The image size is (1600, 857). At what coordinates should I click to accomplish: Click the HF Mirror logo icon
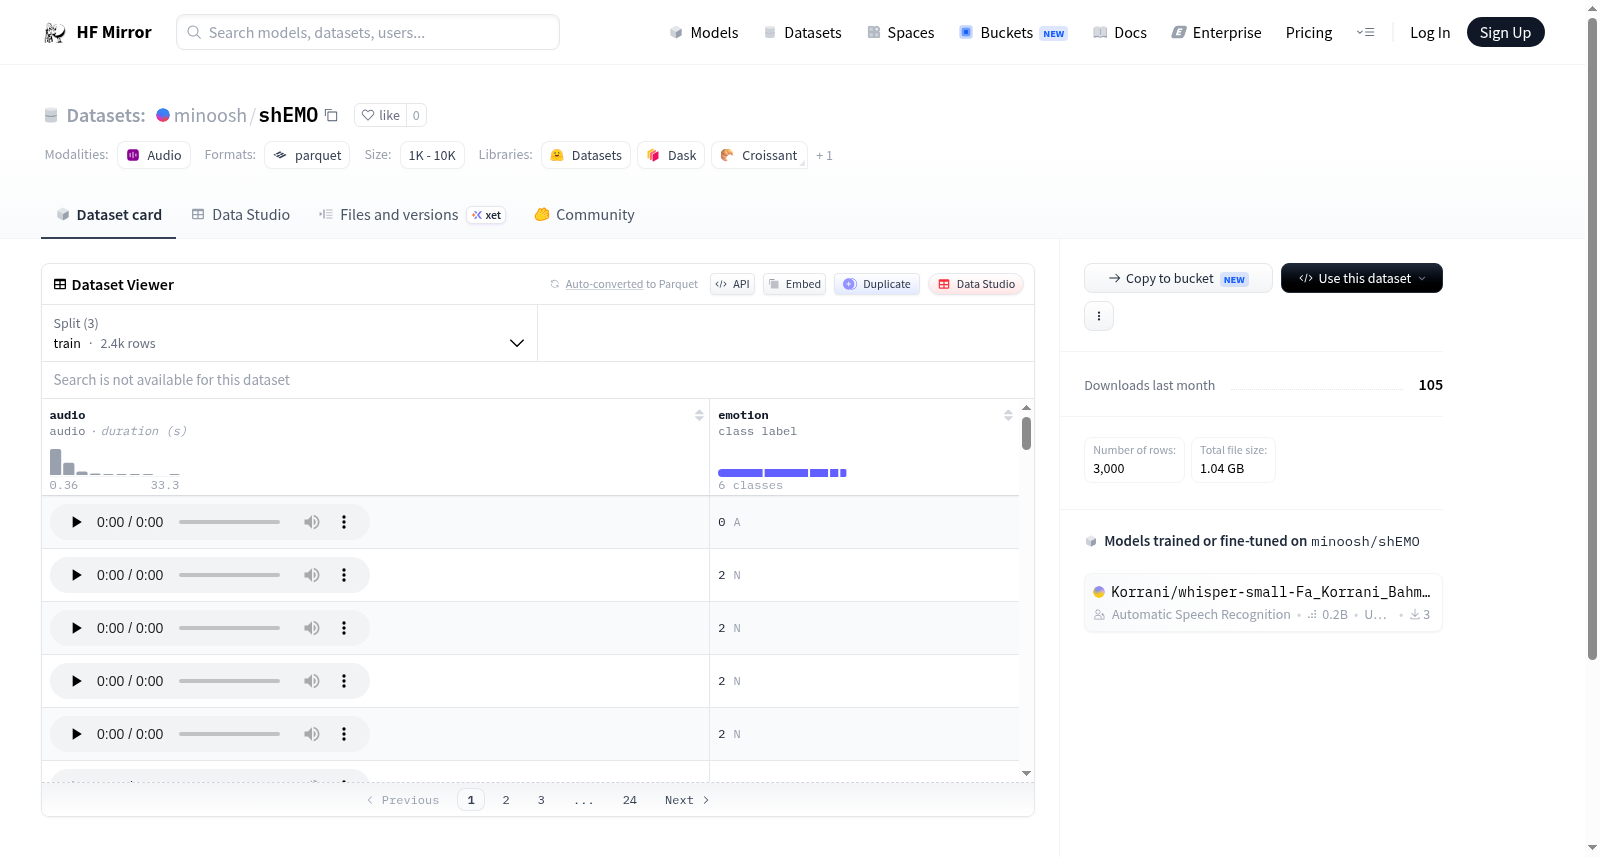point(55,33)
